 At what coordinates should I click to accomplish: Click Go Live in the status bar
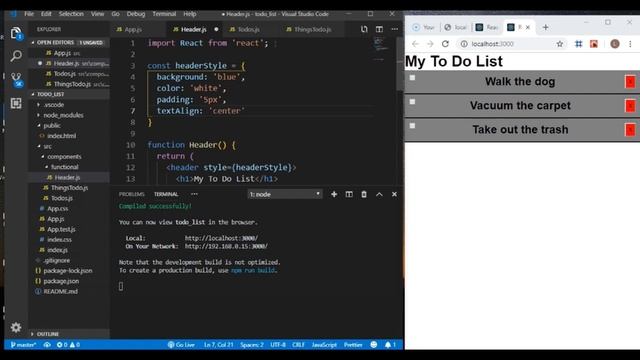(181, 344)
